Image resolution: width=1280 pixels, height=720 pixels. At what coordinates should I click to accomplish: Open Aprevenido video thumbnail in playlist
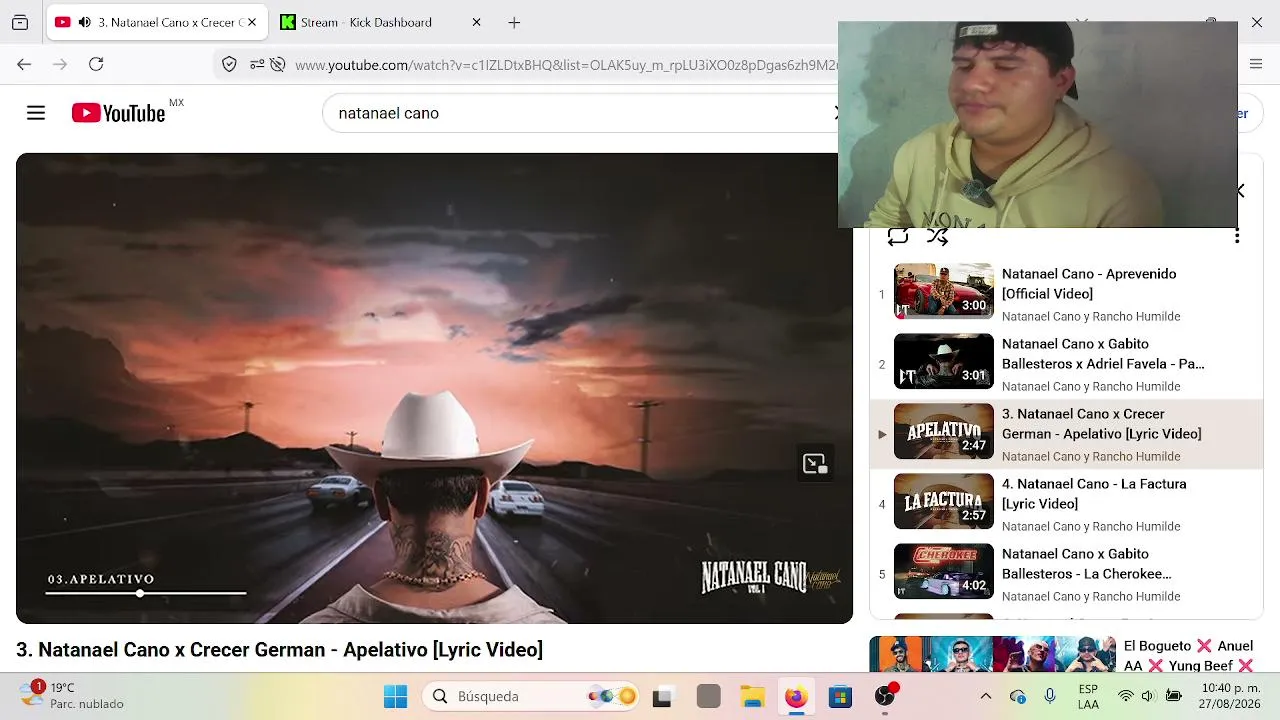click(943, 291)
